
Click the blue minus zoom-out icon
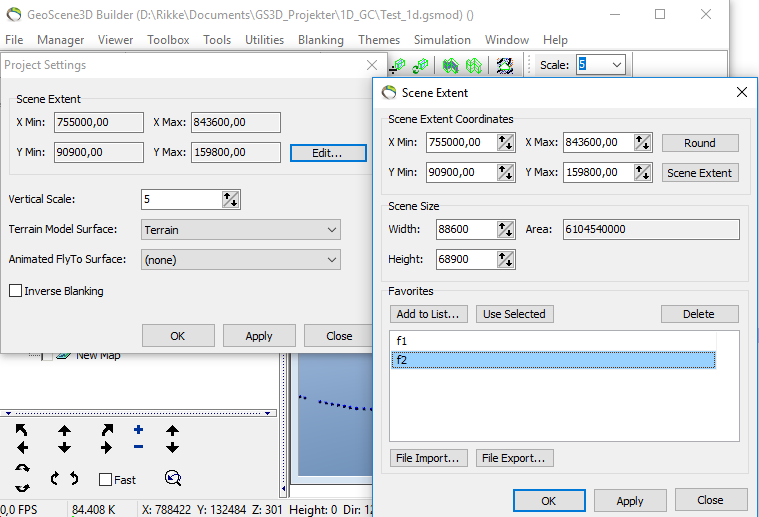[x=138, y=447]
